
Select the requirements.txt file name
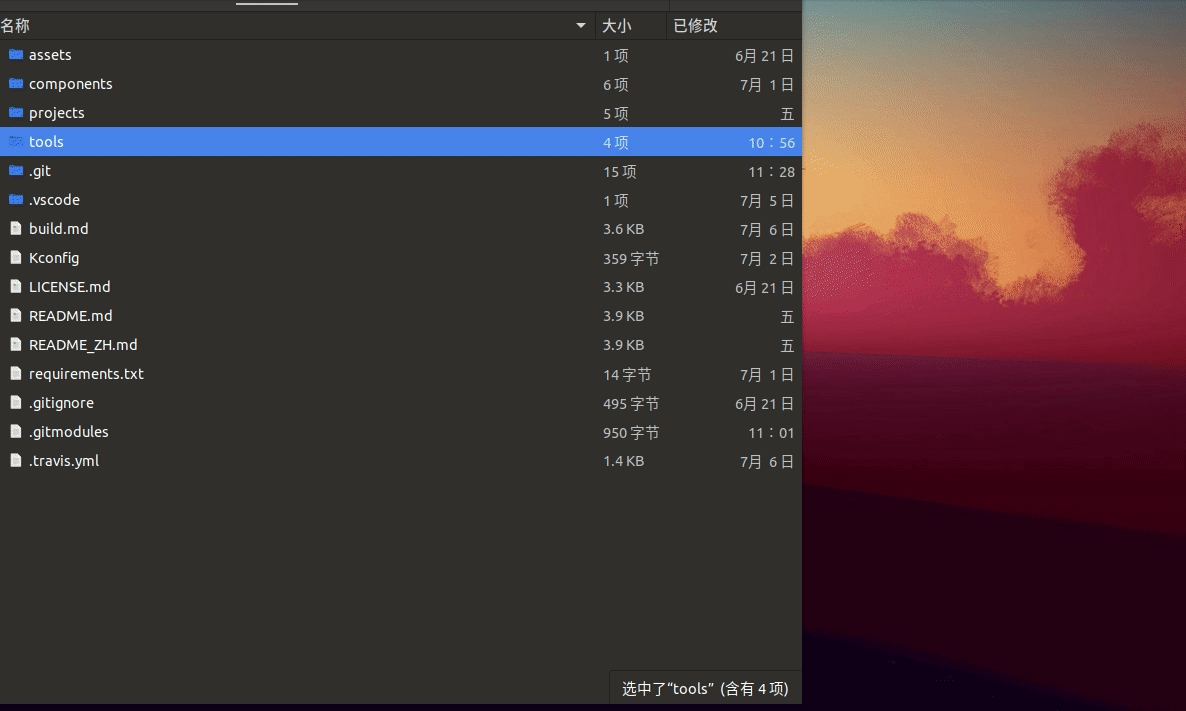(x=86, y=374)
